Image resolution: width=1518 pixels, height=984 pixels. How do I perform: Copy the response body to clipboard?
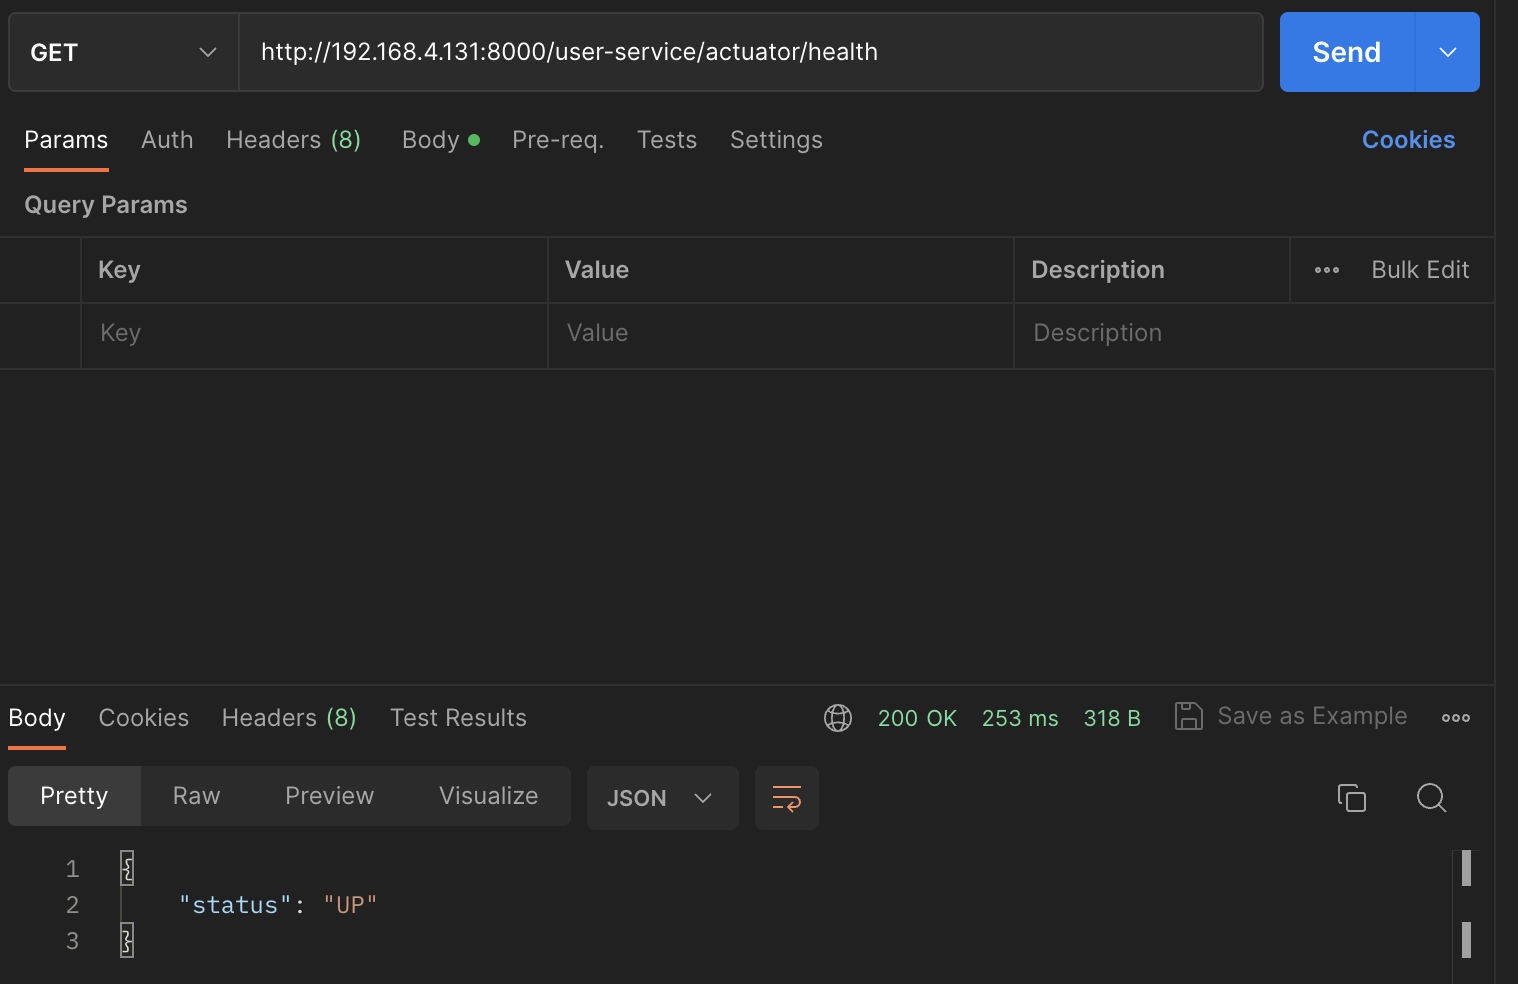[1352, 798]
